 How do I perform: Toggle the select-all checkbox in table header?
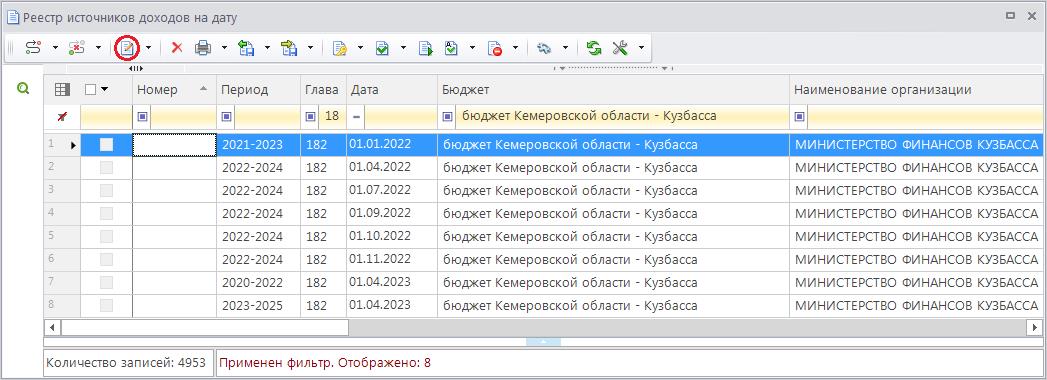92,89
